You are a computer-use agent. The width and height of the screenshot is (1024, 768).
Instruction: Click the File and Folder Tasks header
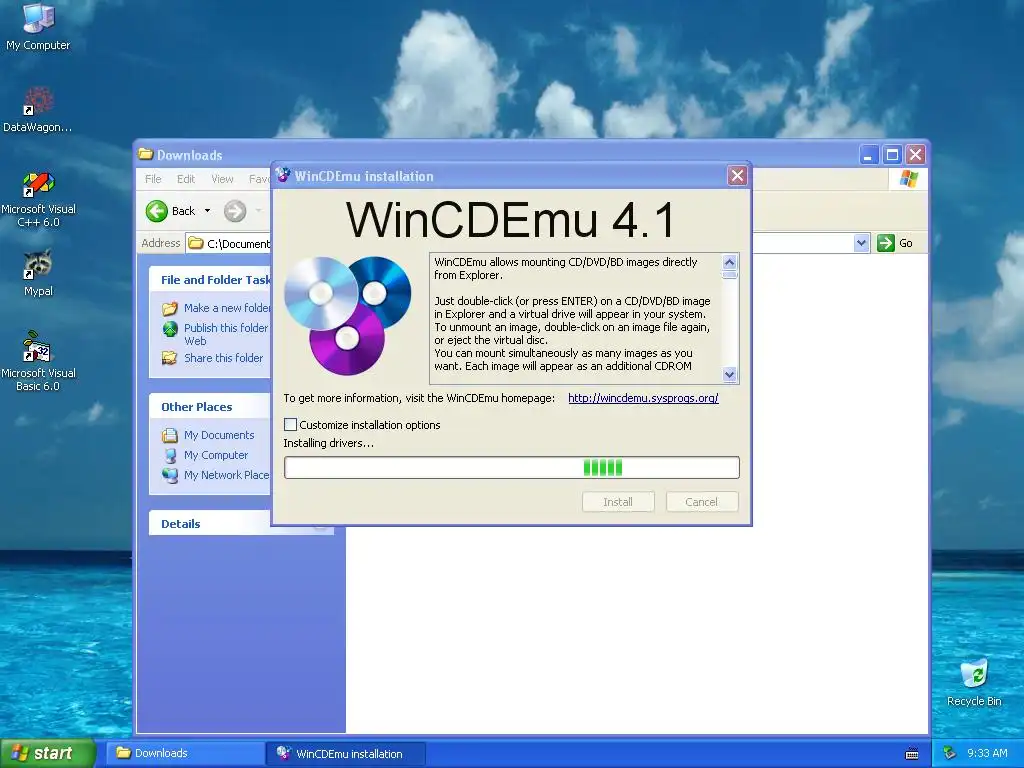point(210,280)
